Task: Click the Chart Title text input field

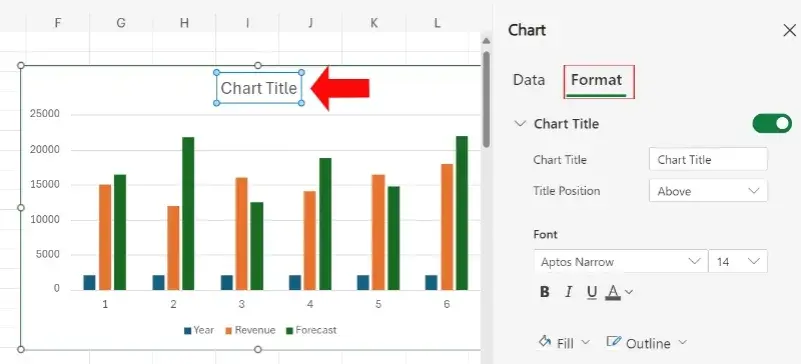Action: pyautogui.click(x=708, y=160)
